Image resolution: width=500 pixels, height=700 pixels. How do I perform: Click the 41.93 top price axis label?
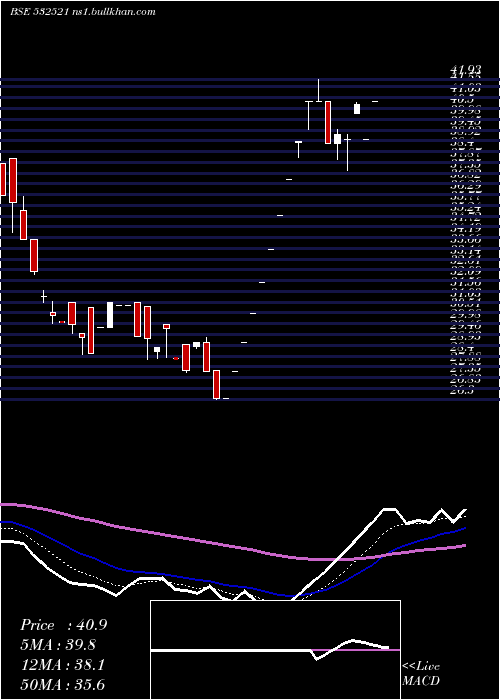[x=466, y=69]
